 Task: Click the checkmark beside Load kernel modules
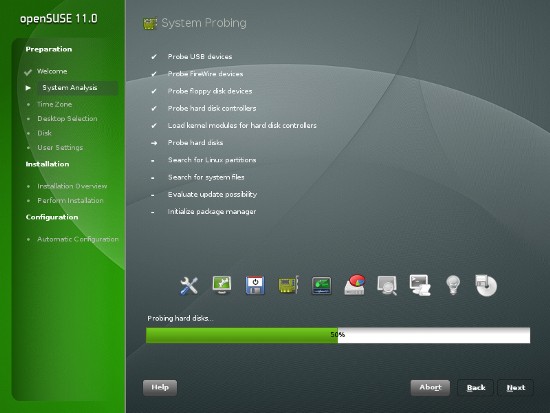click(x=154, y=125)
